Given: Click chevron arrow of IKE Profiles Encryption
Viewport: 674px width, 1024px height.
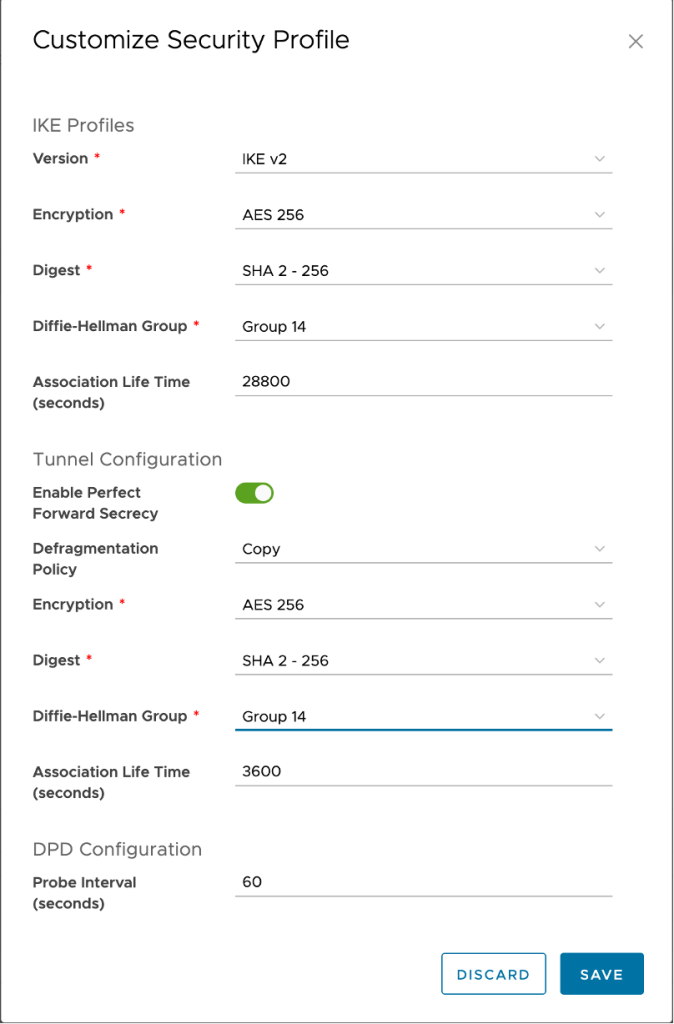Looking at the screenshot, I should [599, 215].
